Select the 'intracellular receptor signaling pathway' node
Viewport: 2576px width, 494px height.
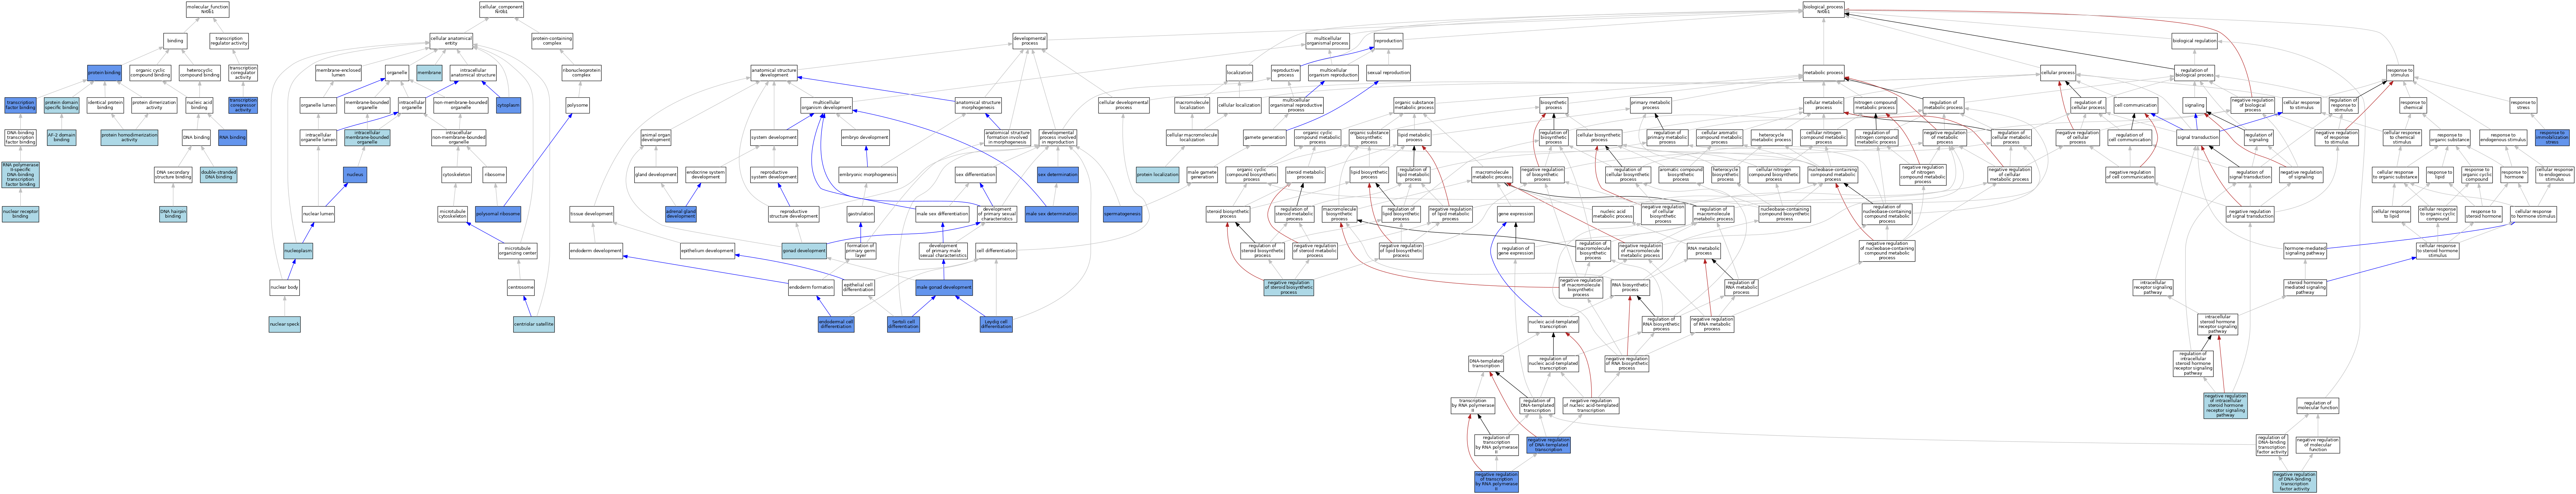2153,288
